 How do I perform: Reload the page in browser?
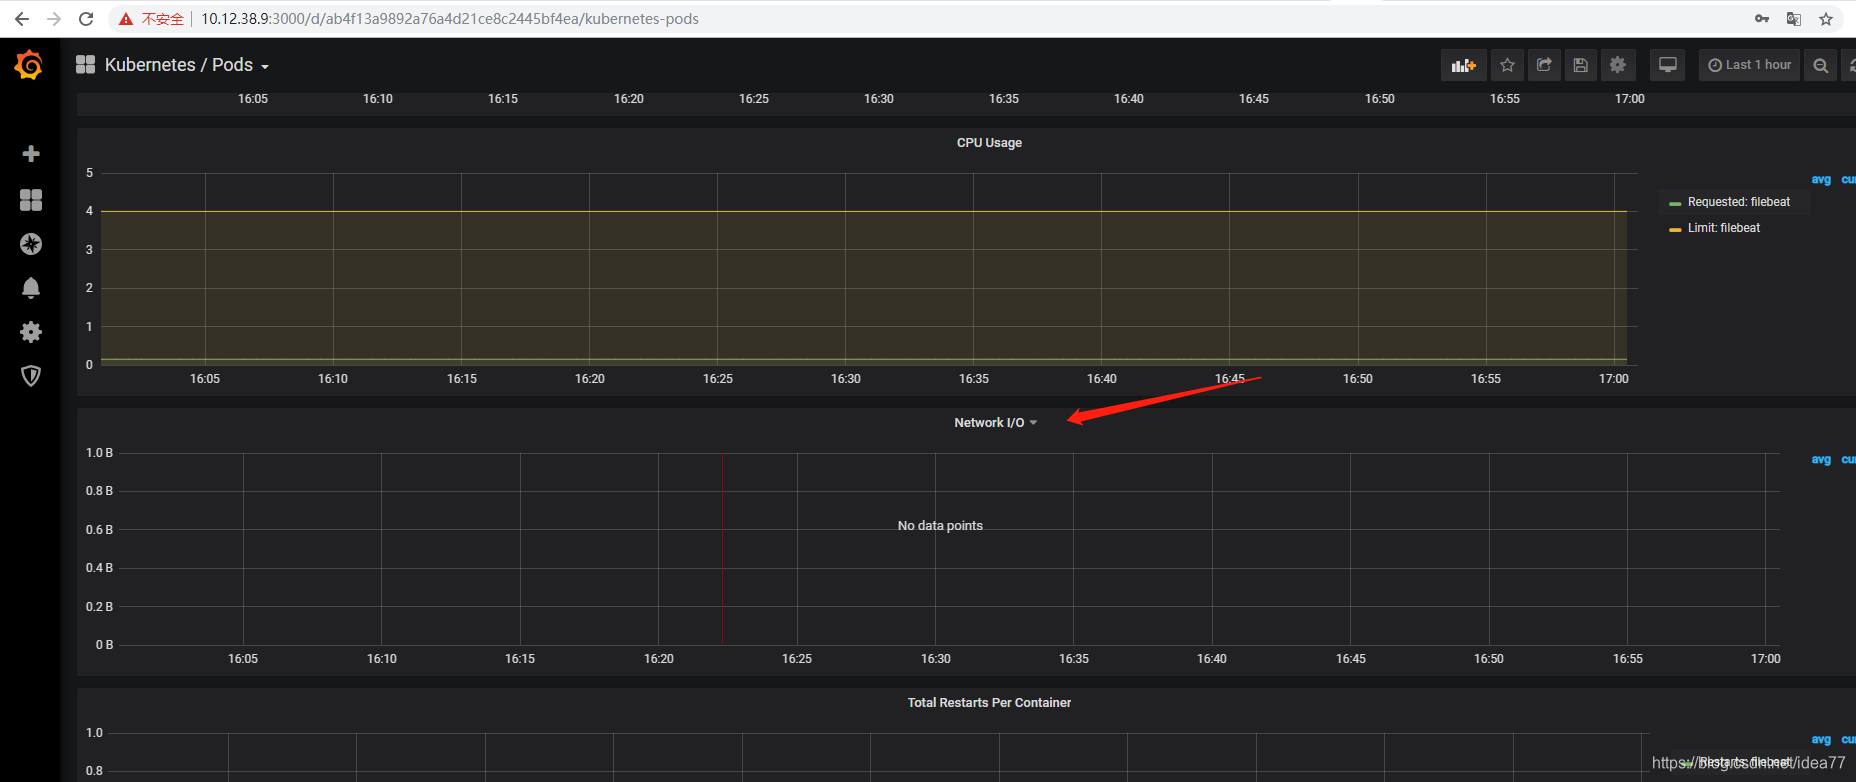pyautogui.click(x=86, y=19)
